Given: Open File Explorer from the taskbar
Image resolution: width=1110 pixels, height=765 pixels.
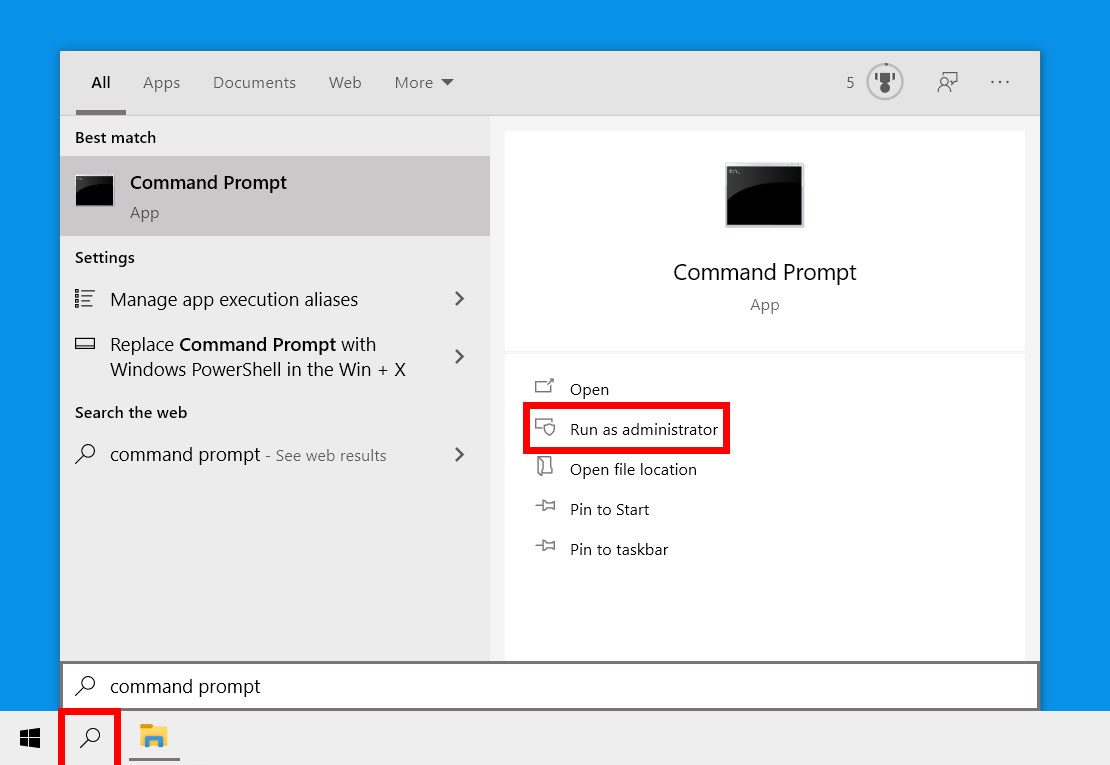Looking at the screenshot, I should [154, 736].
